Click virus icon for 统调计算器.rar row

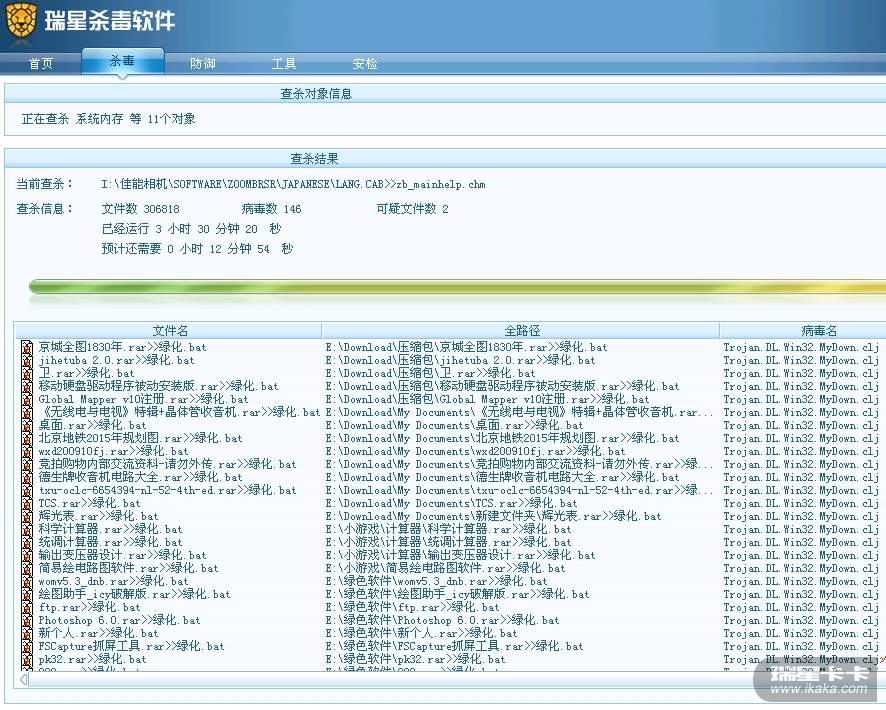point(27,542)
